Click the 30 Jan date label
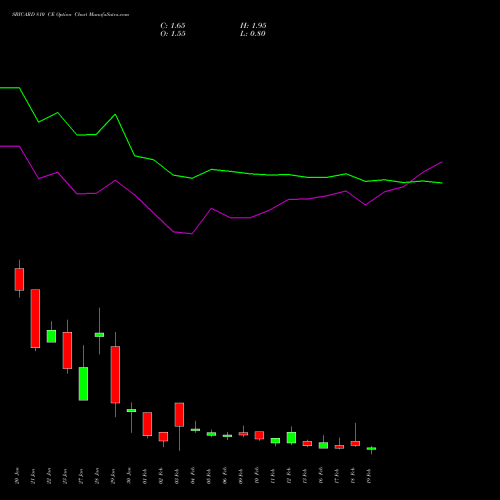500x500 pixels. (129, 476)
